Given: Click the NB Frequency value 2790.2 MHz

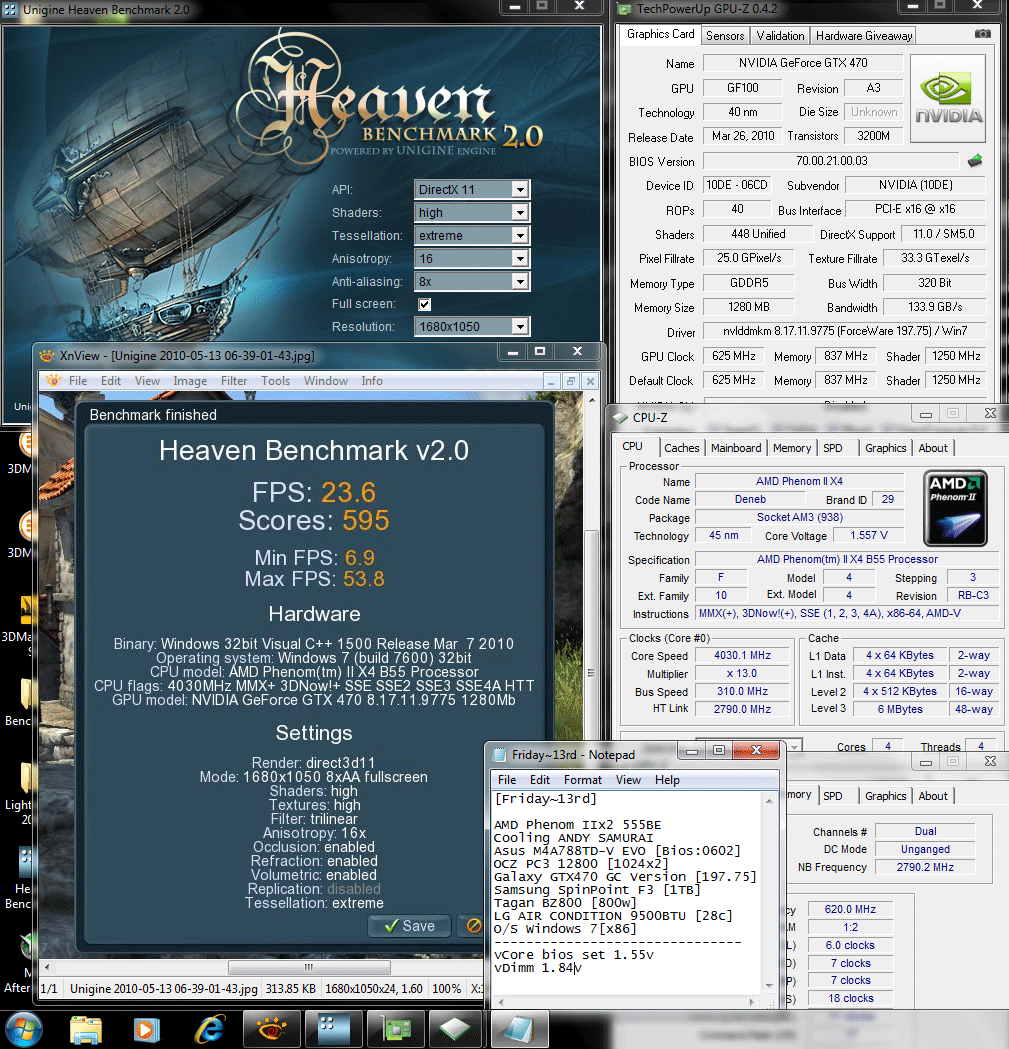Looking at the screenshot, I should click(925, 867).
